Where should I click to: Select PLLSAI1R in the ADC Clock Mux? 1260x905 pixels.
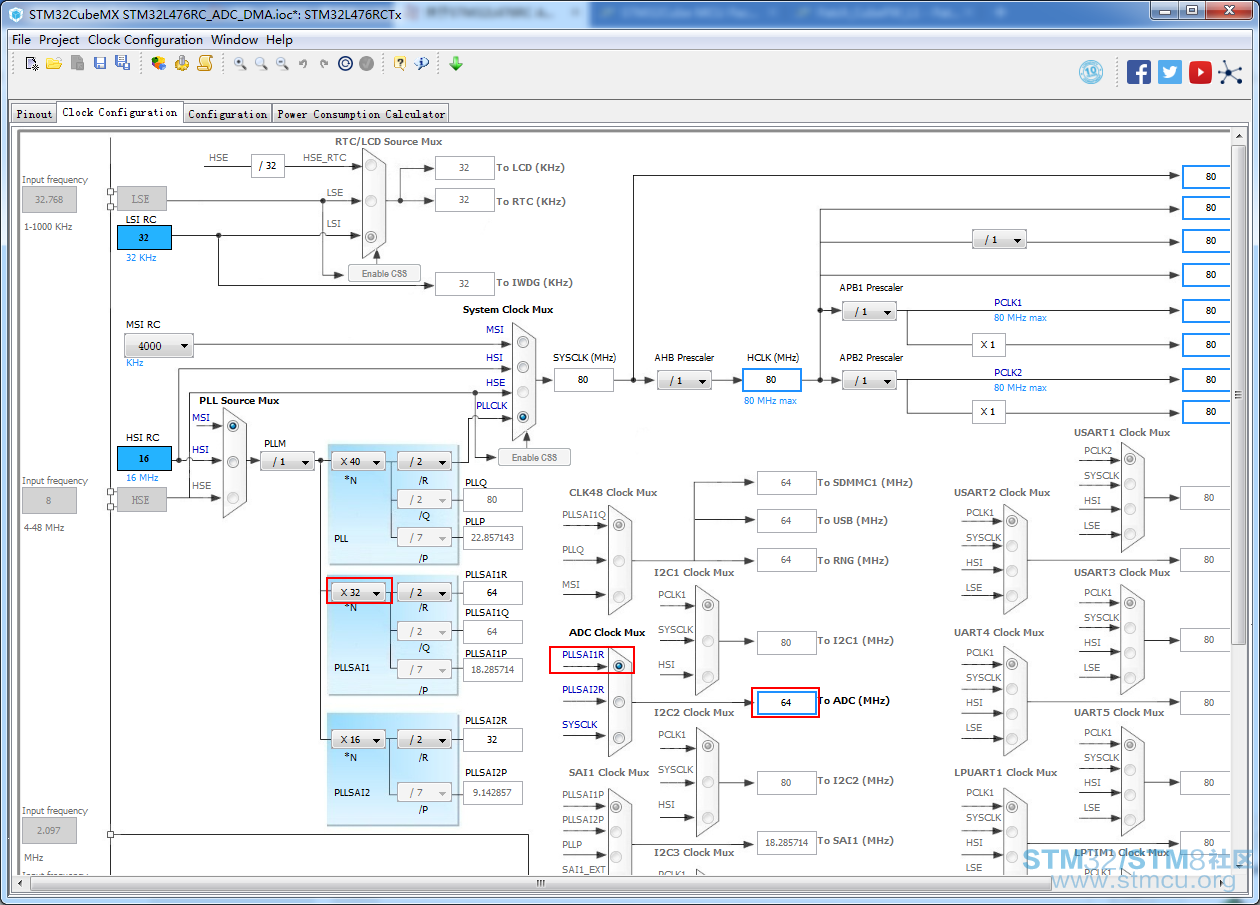click(x=619, y=665)
